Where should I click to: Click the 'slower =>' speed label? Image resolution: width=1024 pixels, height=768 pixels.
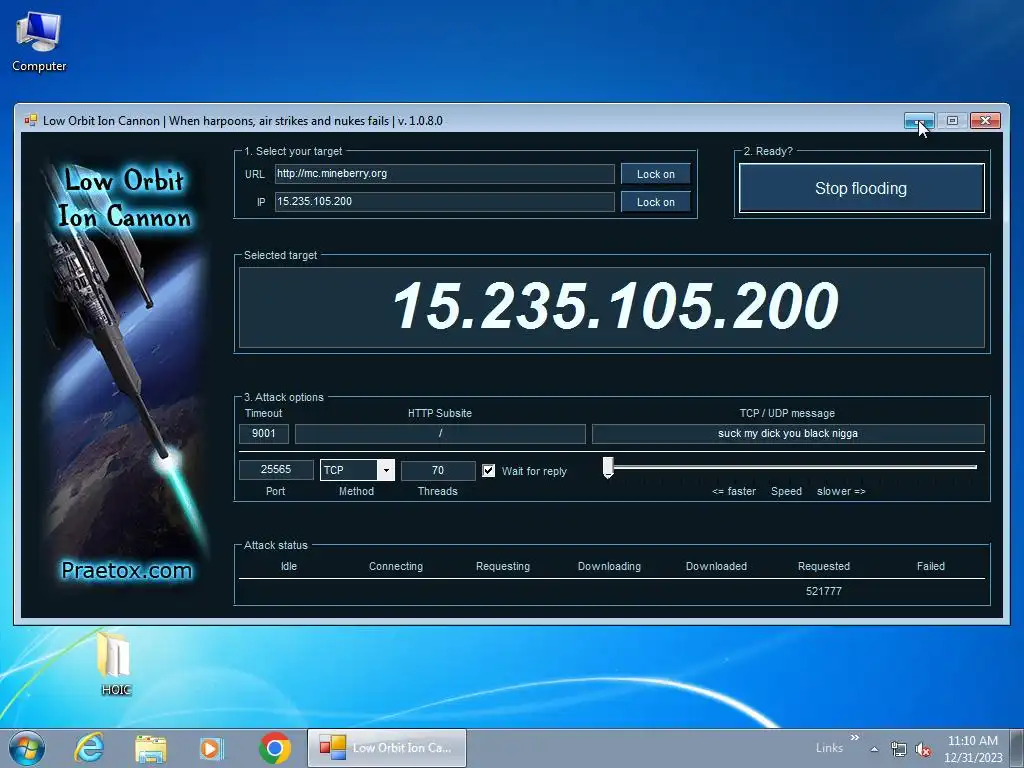pyautogui.click(x=841, y=491)
